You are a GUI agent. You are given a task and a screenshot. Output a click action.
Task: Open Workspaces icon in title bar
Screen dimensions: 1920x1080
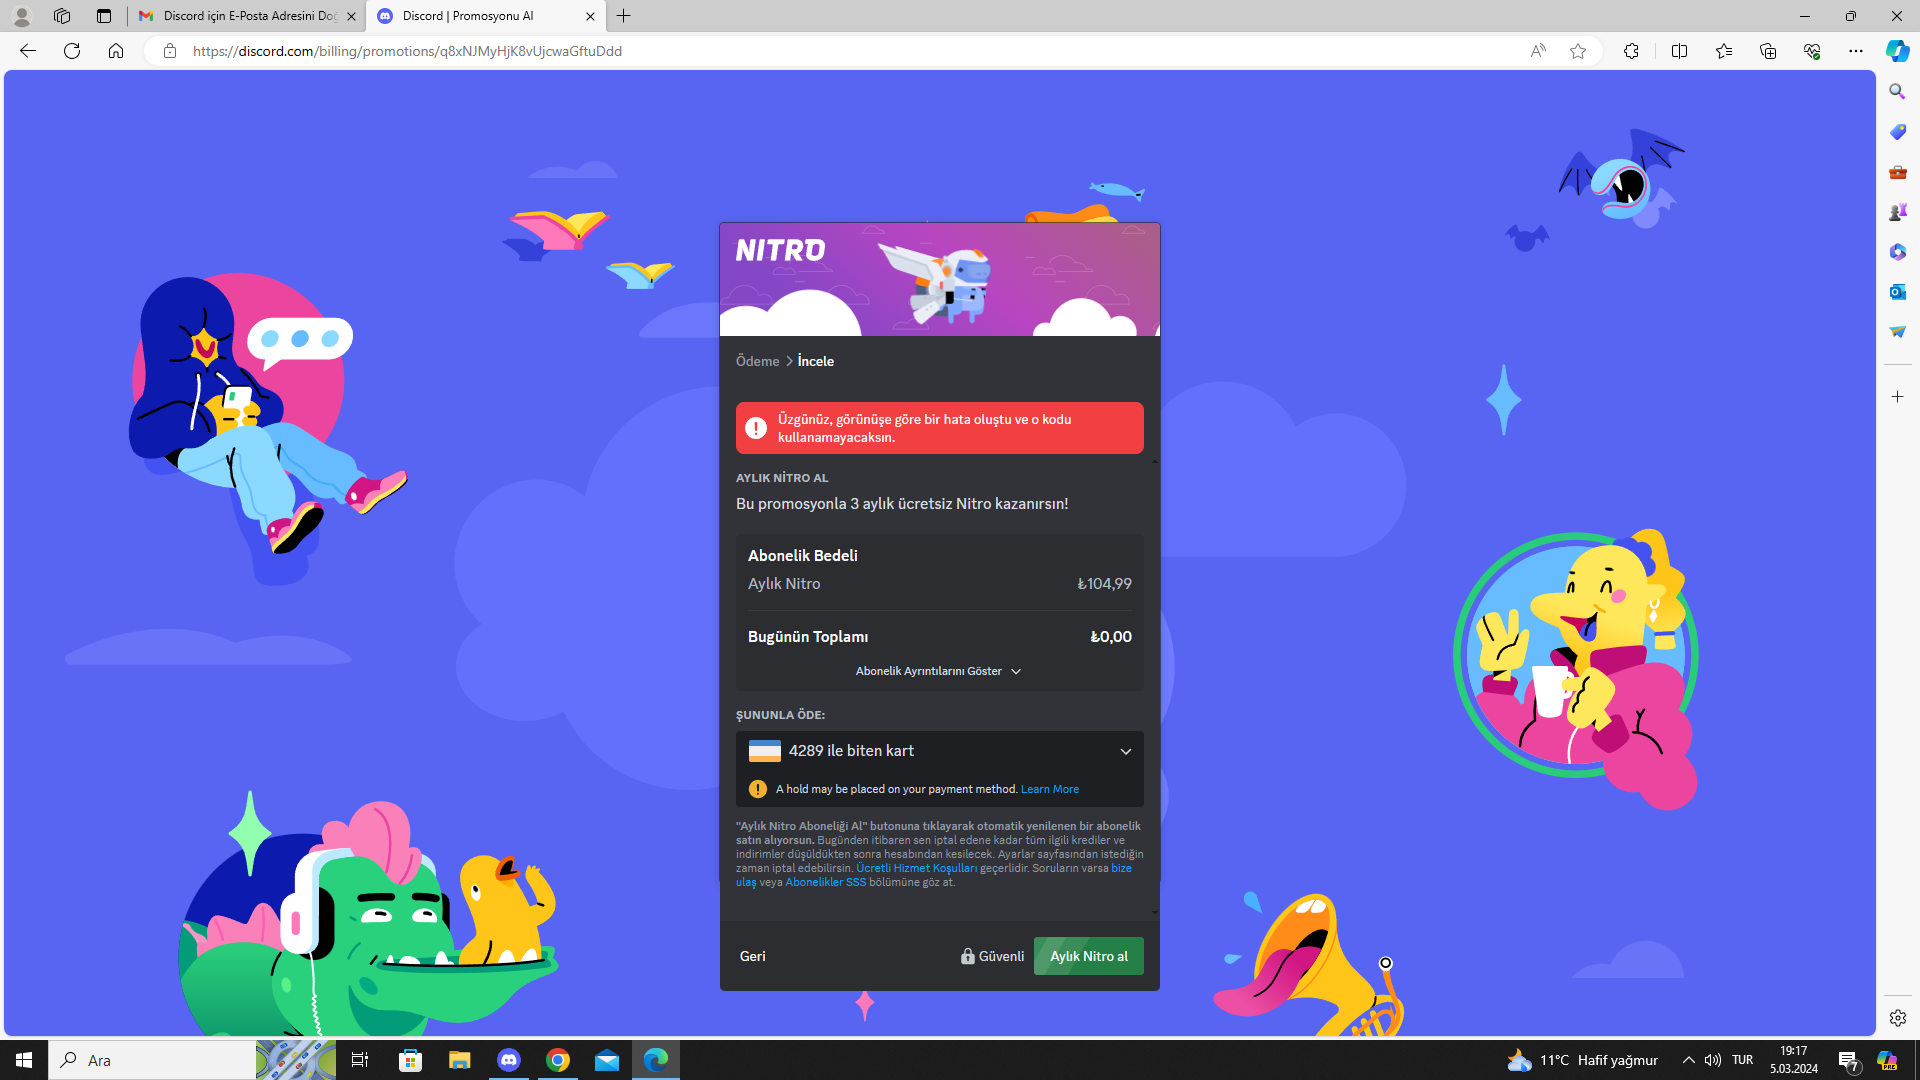(62, 16)
